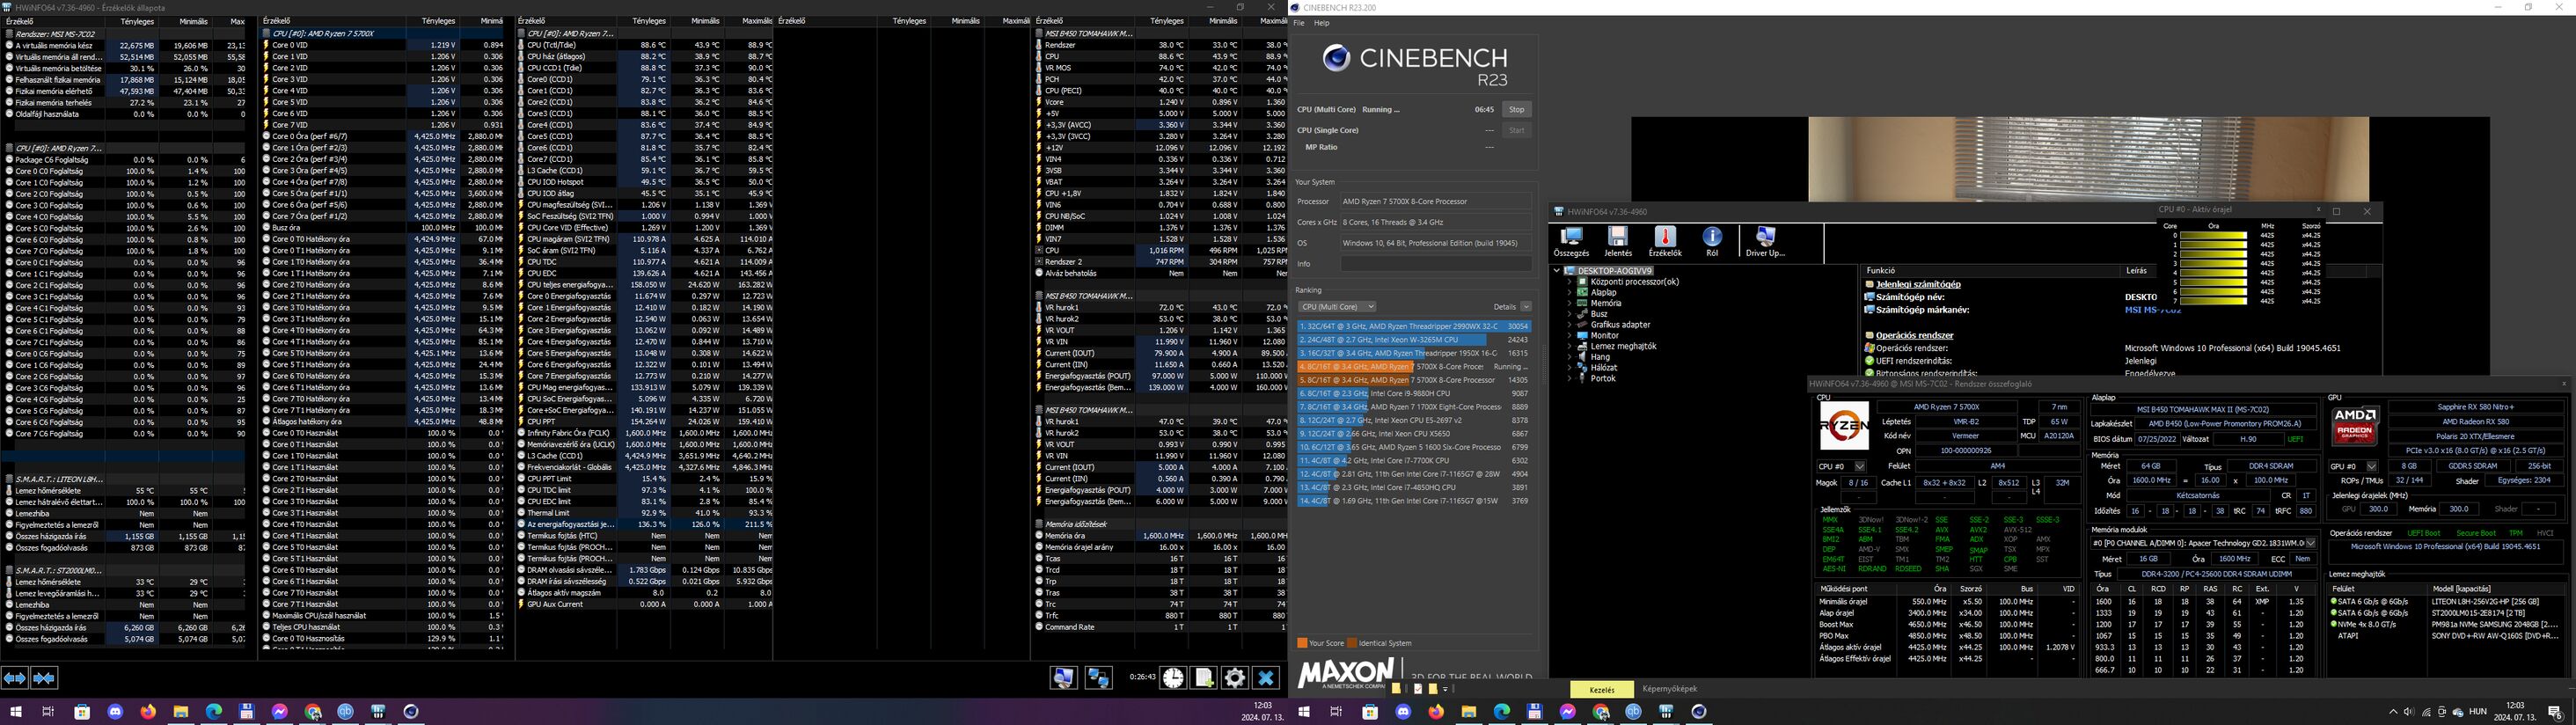Expand the Lemez meghajtók tree node

click(x=1569, y=346)
